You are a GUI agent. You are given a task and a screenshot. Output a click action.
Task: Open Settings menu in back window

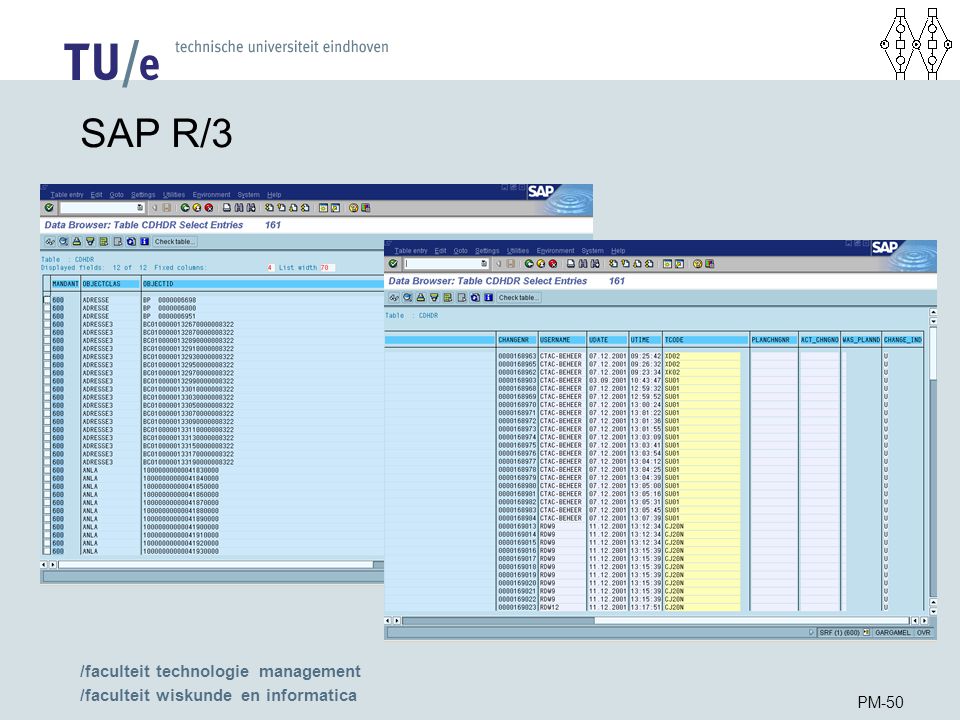tap(143, 195)
